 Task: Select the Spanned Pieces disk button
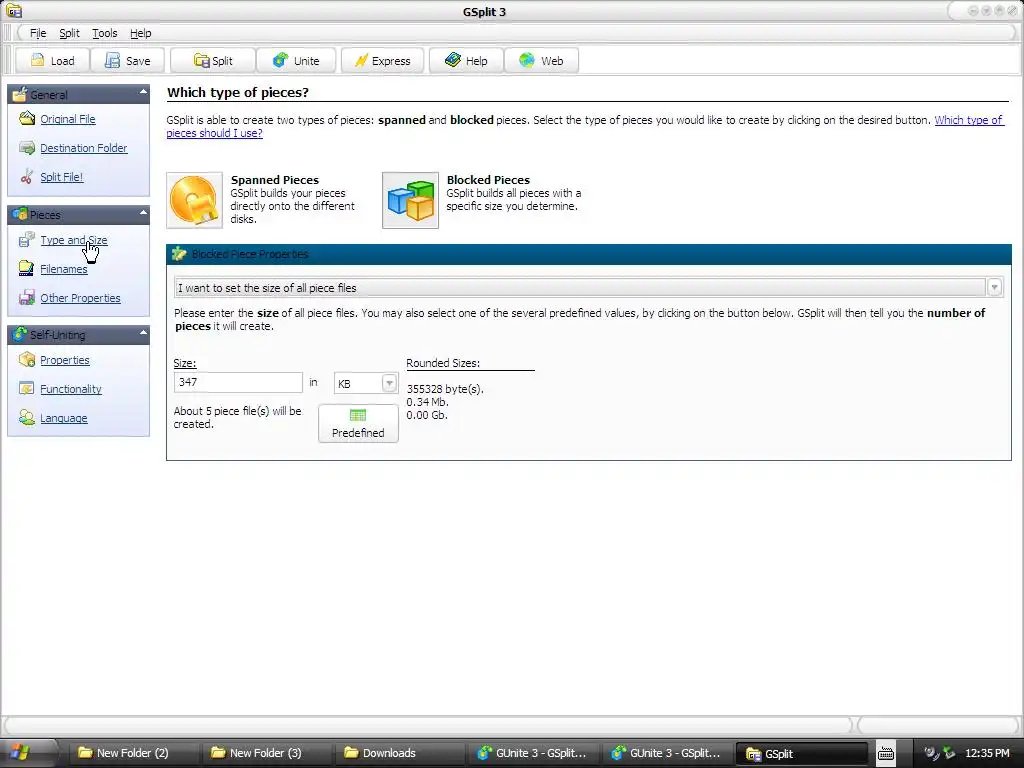pyautogui.click(x=194, y=200)
